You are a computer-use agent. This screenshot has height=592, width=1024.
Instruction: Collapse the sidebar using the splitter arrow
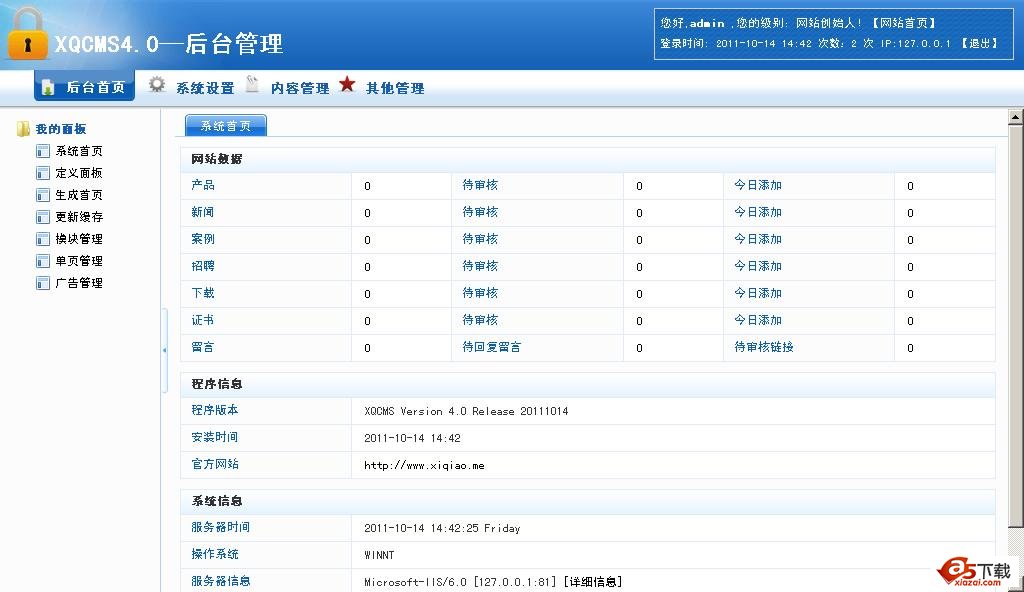point(165,350)
